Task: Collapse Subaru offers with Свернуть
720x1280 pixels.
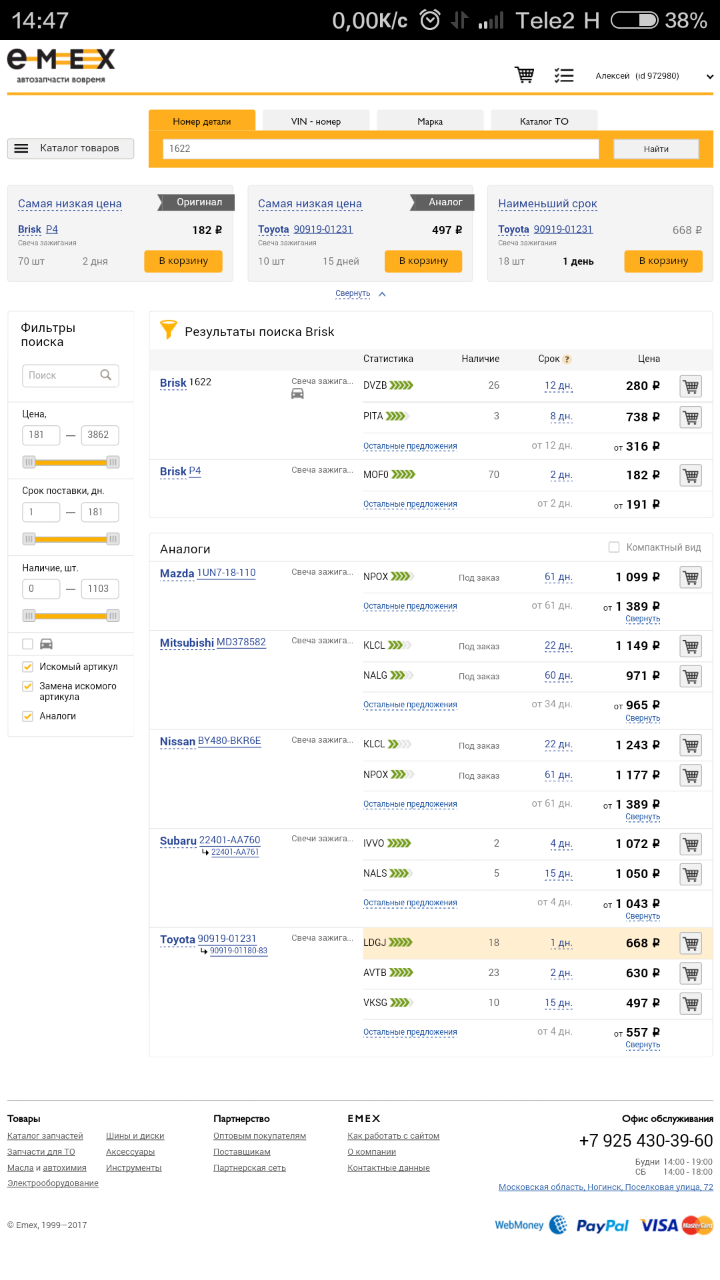Action: tap(643, 916)
